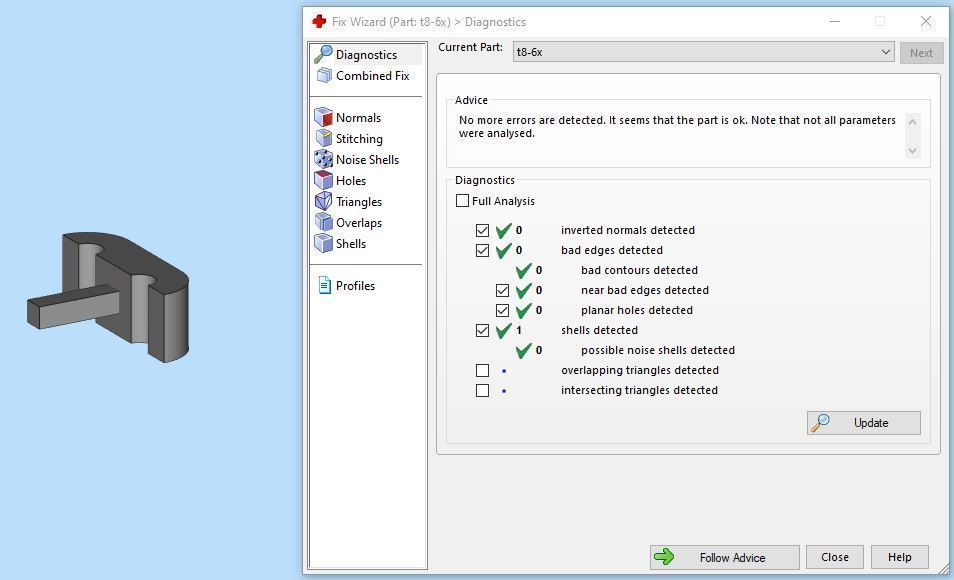
Task: Click the 'possible noise shells detected' label
Action: click(x=658, y=350)
